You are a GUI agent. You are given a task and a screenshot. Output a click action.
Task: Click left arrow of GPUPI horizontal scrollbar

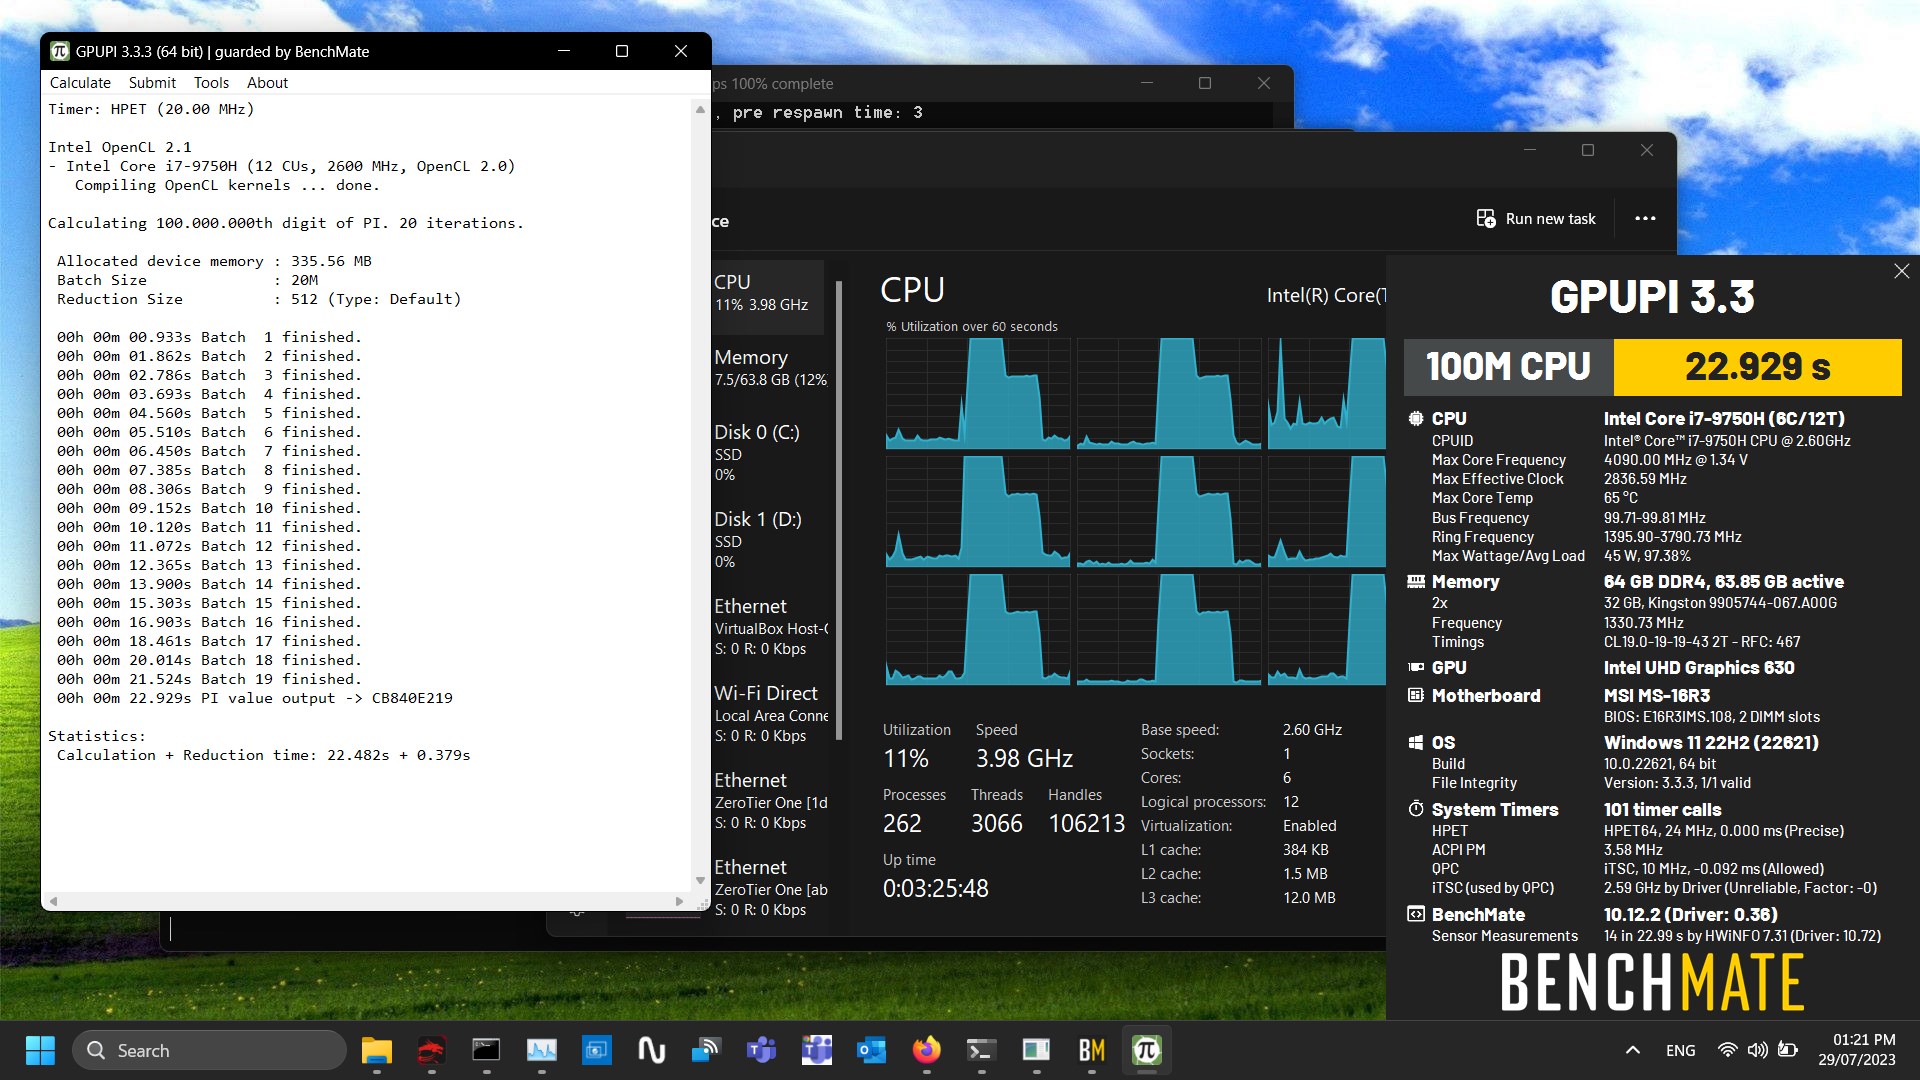(54, 901)
